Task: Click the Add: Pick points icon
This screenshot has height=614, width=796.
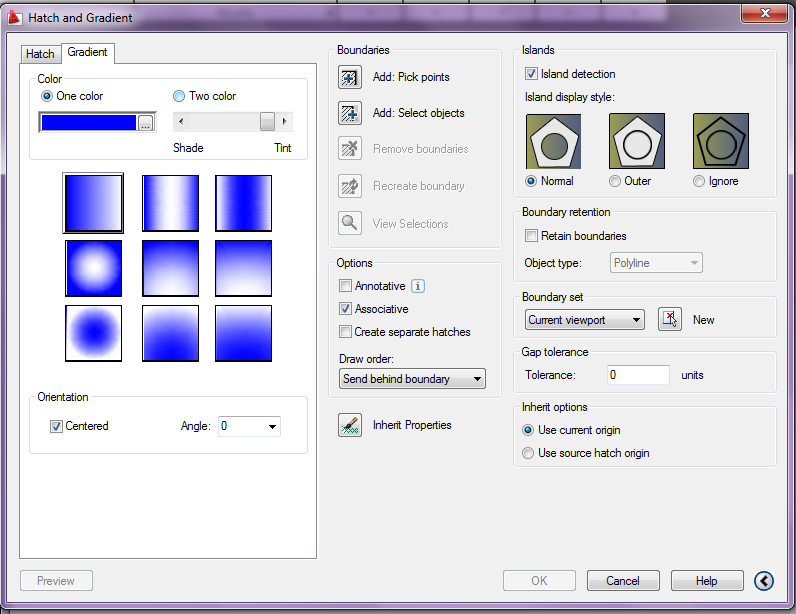Action: pyautogui.click(x=350, y=77)
